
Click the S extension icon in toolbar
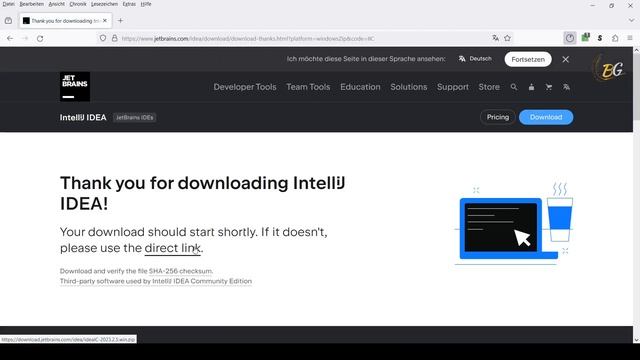point(600,38)
